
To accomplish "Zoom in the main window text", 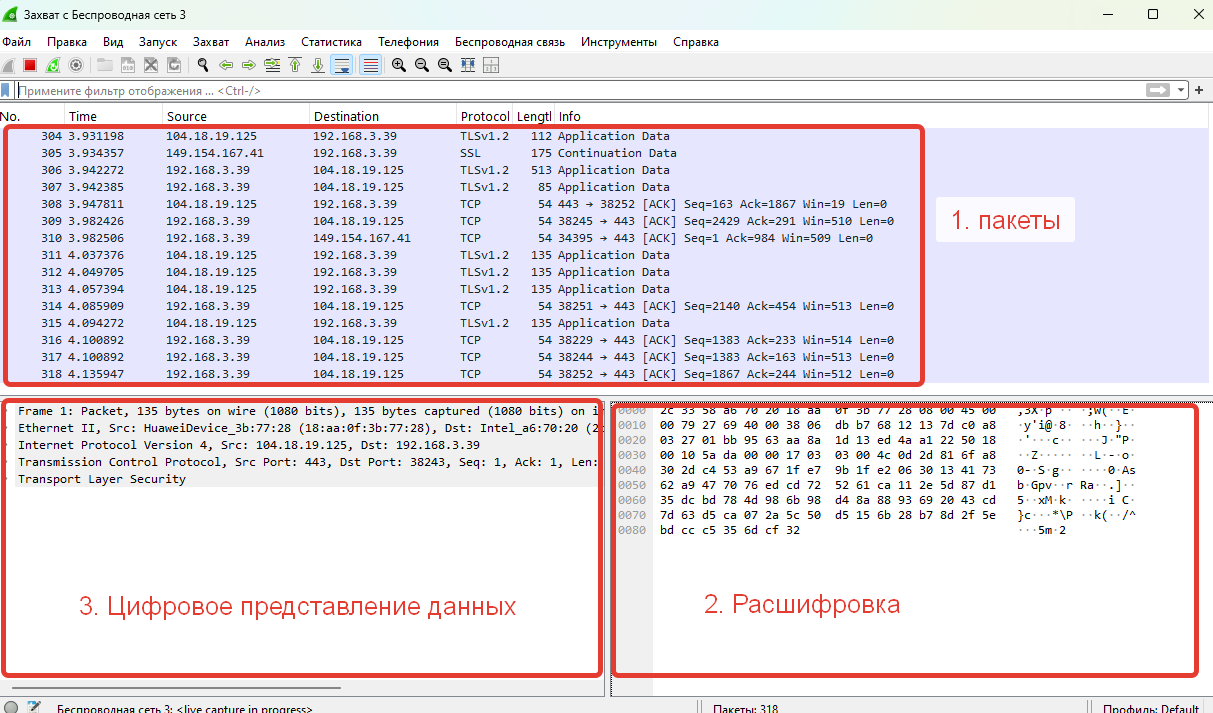I will pos(399,65).
